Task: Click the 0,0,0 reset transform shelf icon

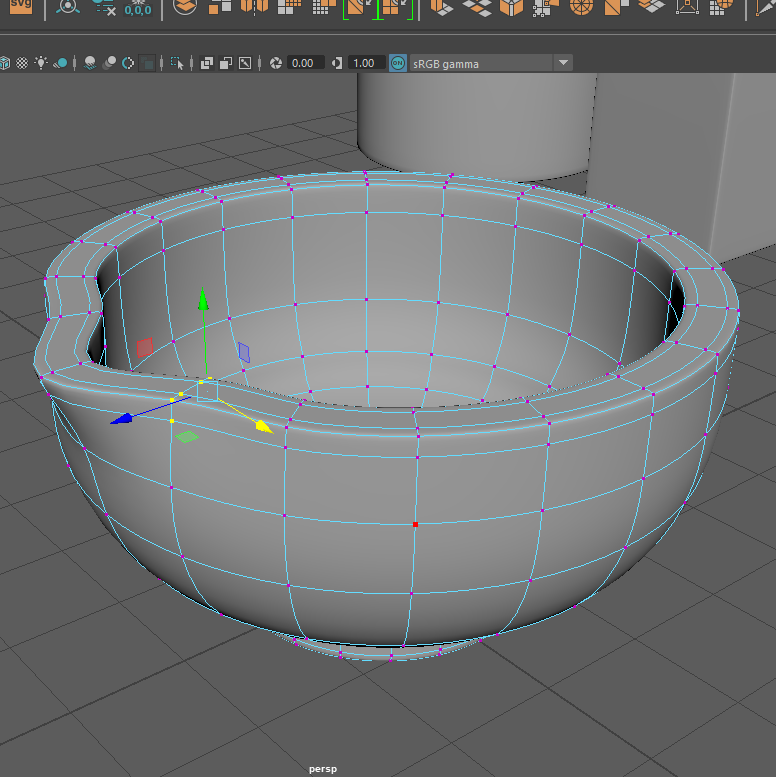Action: (x=137, y=8)
